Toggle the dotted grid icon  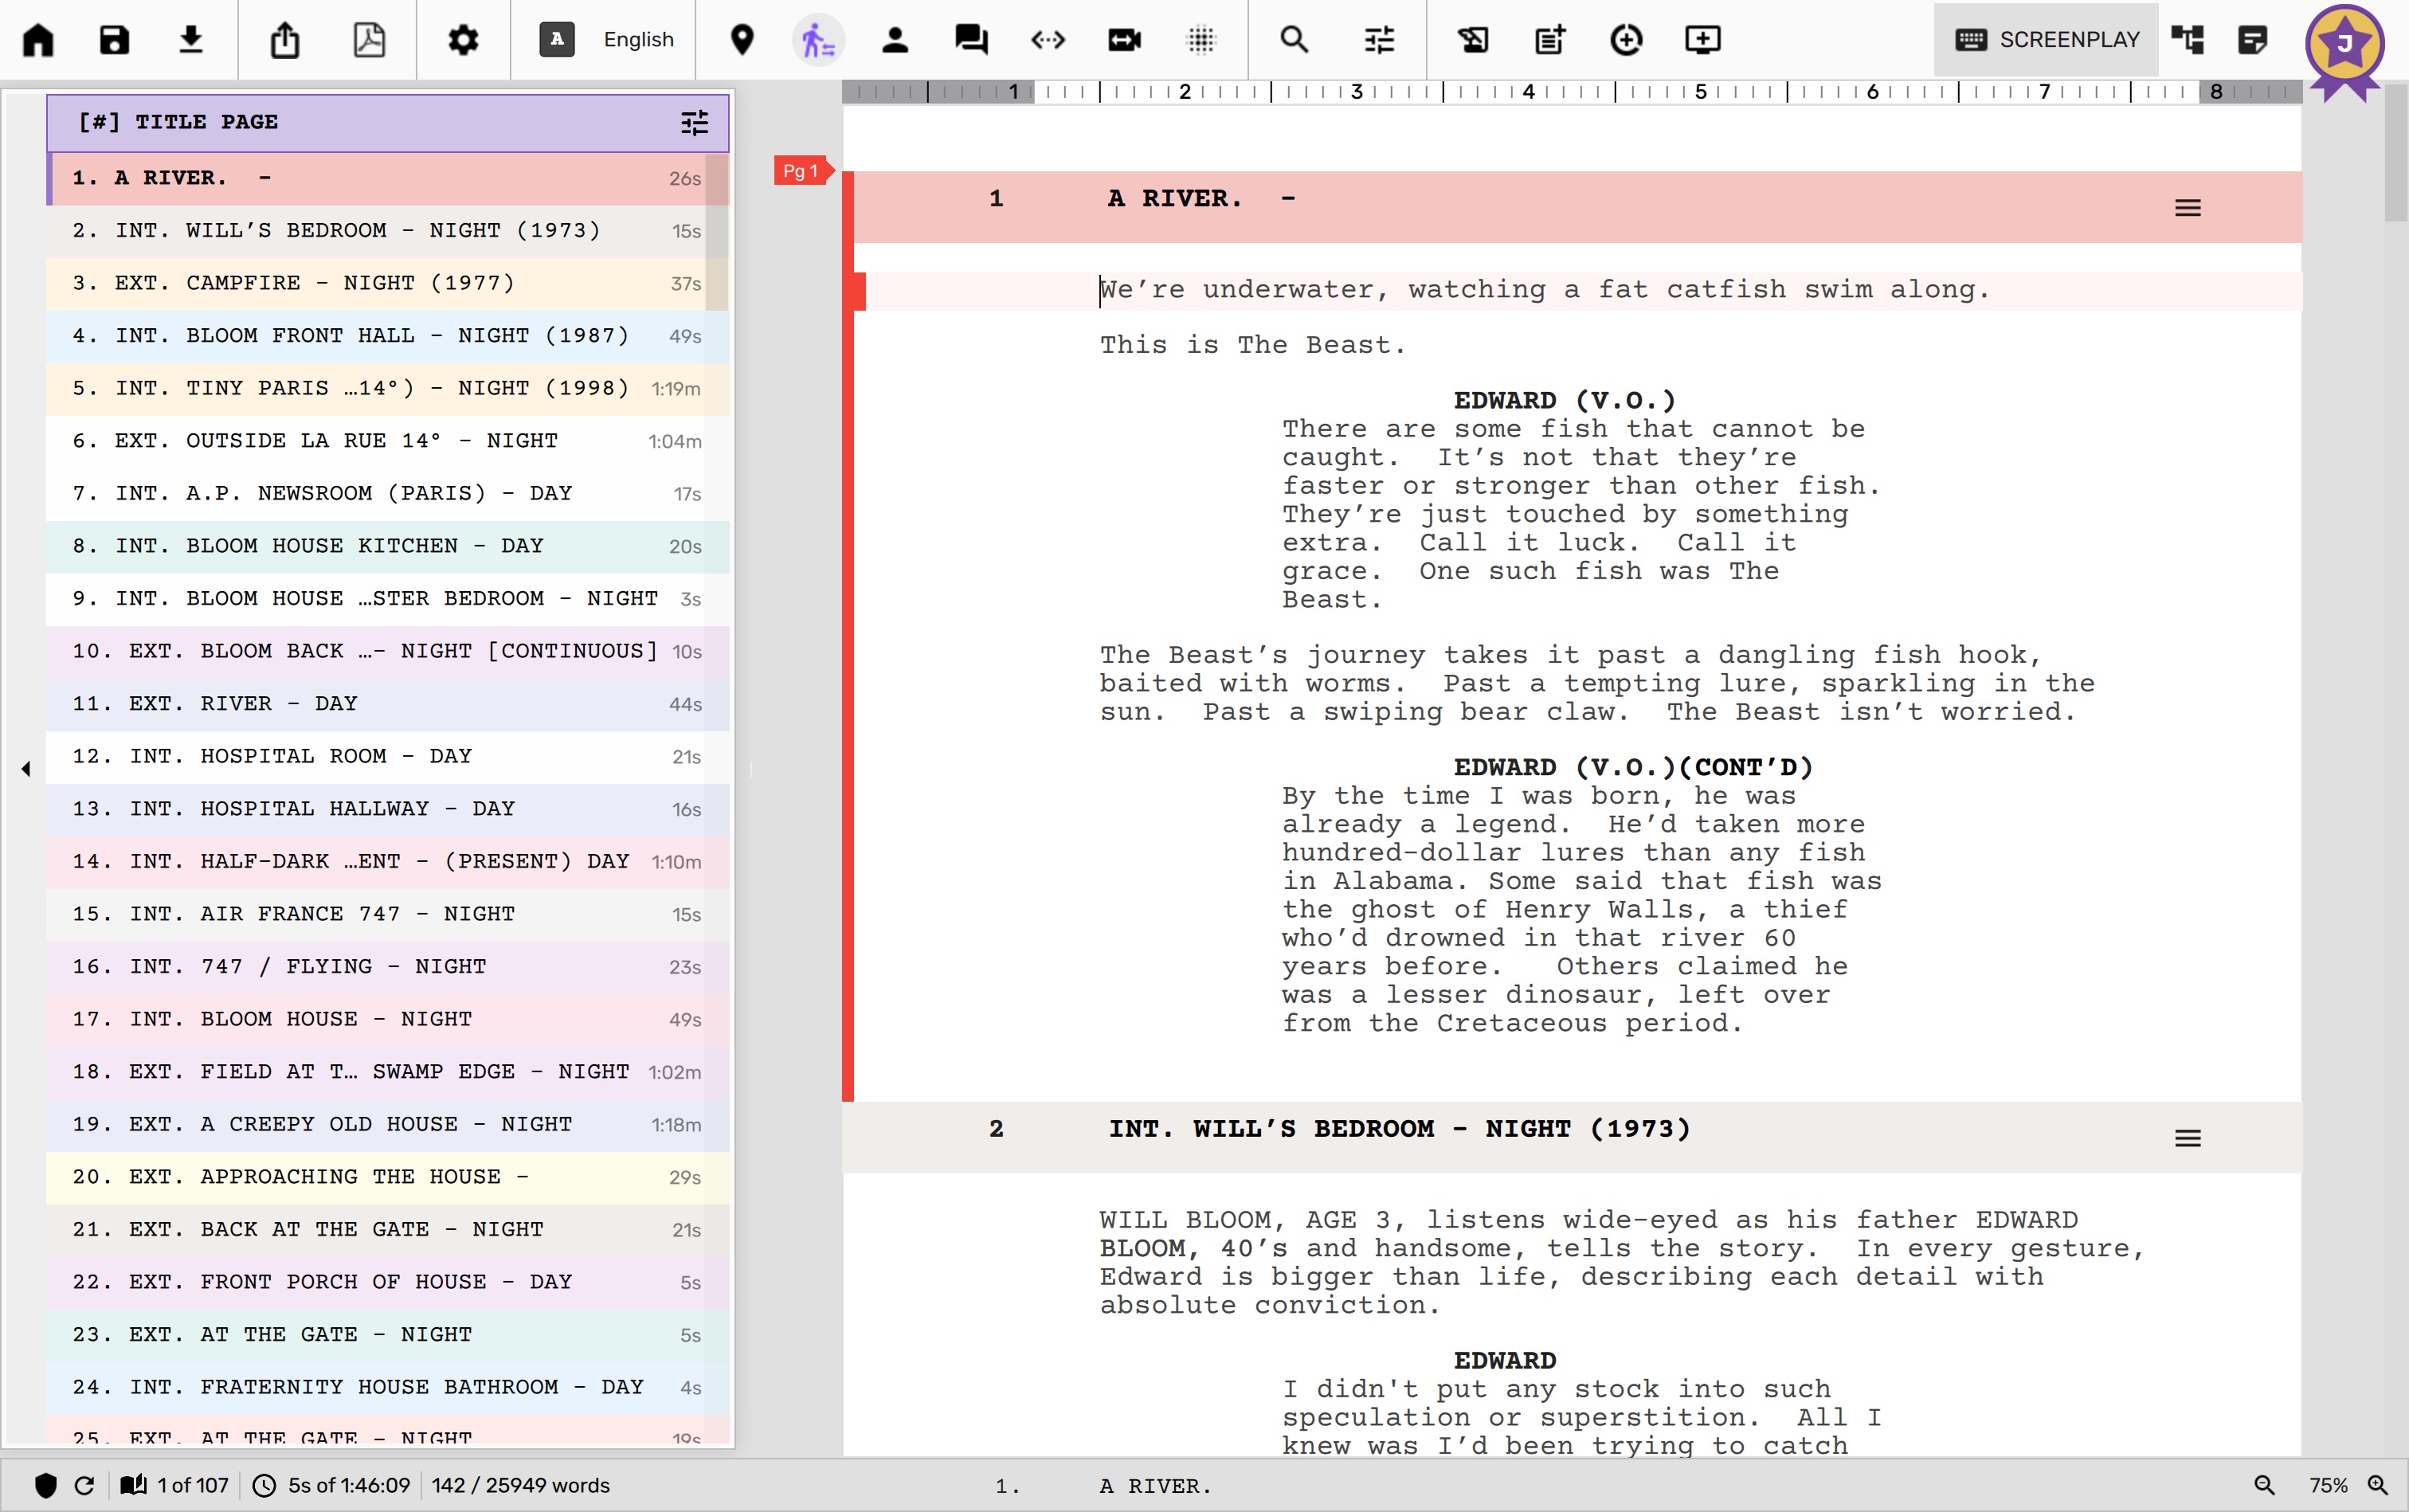(x=1200, y=40)
